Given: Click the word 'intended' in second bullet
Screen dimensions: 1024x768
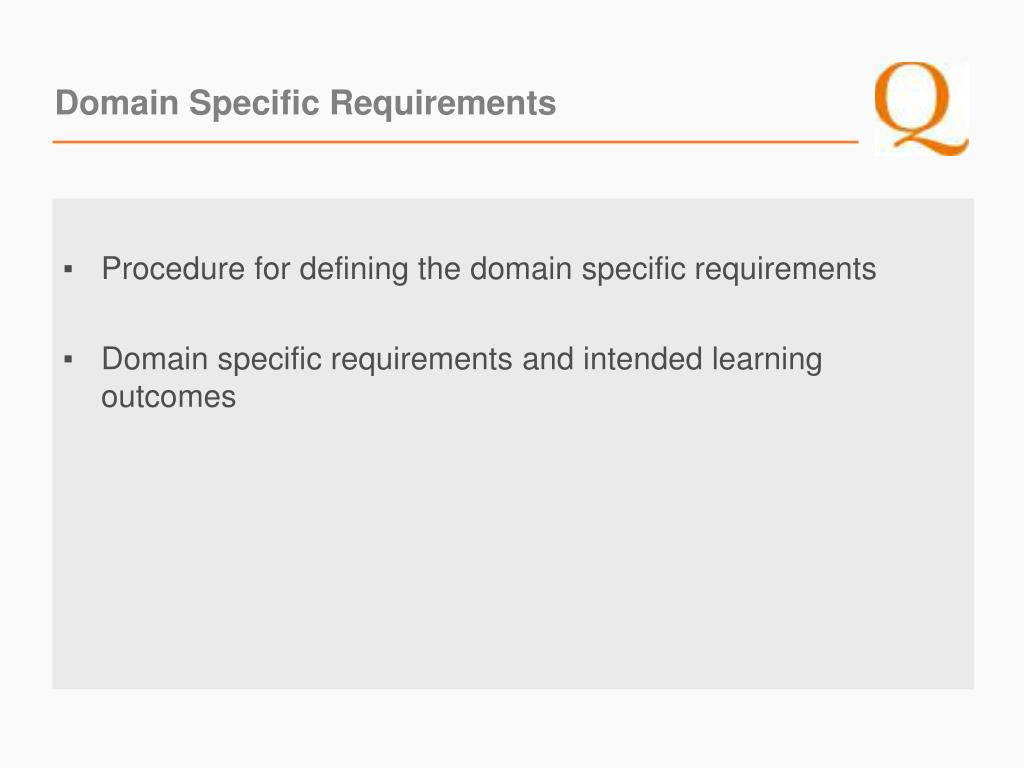Looking at the screenshot, I should 643,359.
